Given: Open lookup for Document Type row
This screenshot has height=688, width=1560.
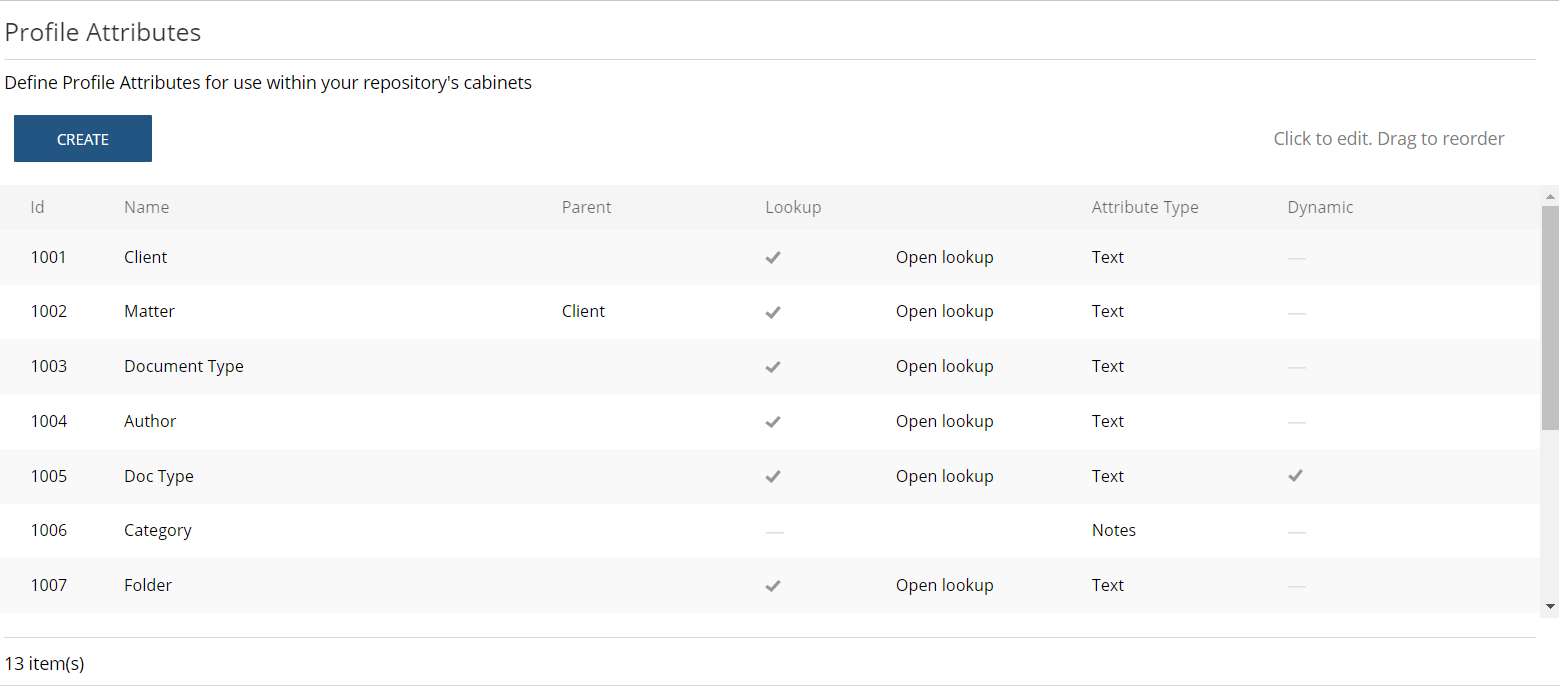Looking at the screenshot, I should 944,366.
